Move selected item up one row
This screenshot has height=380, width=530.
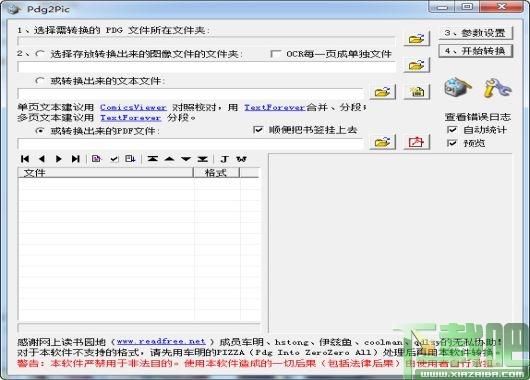click(169, 159)
